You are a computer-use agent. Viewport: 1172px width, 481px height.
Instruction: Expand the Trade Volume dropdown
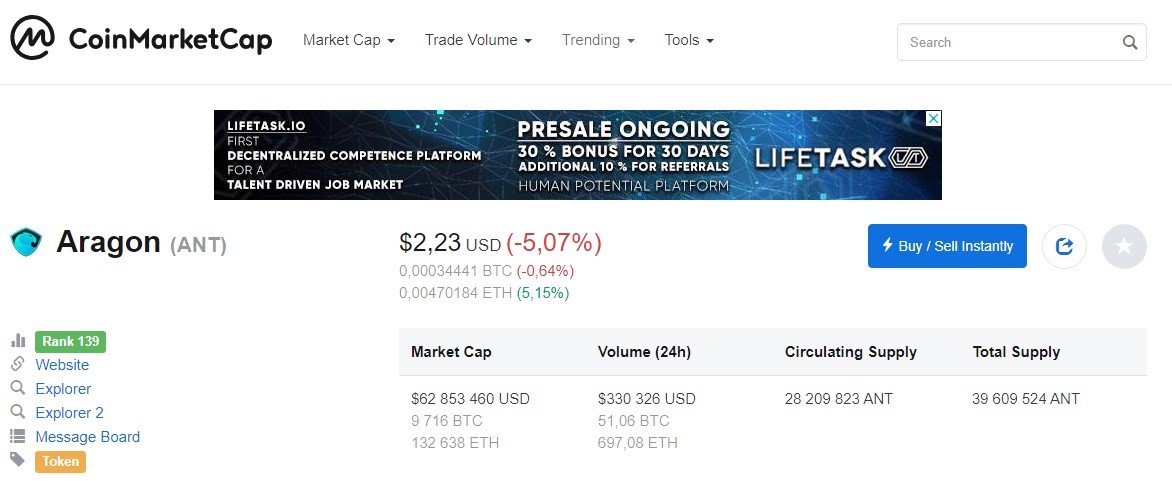click(478, 40)
